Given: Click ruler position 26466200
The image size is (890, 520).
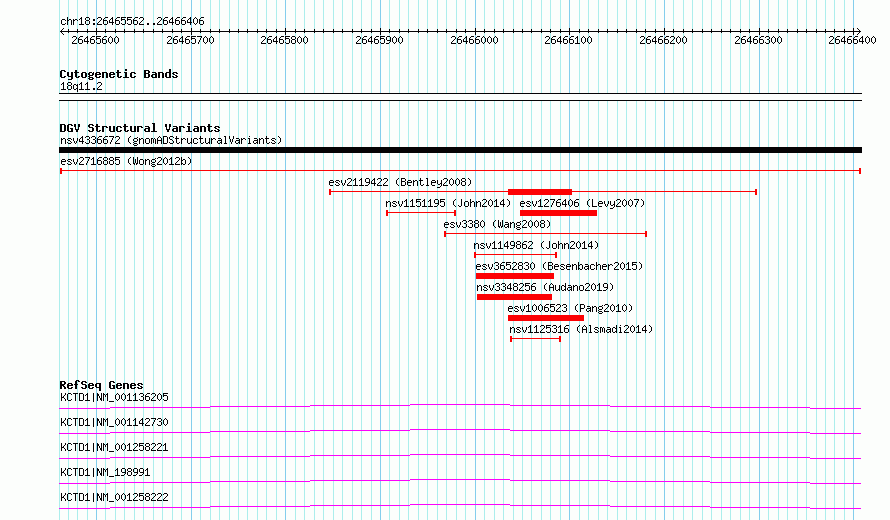Looking at the screenshot, I should 663,40.
